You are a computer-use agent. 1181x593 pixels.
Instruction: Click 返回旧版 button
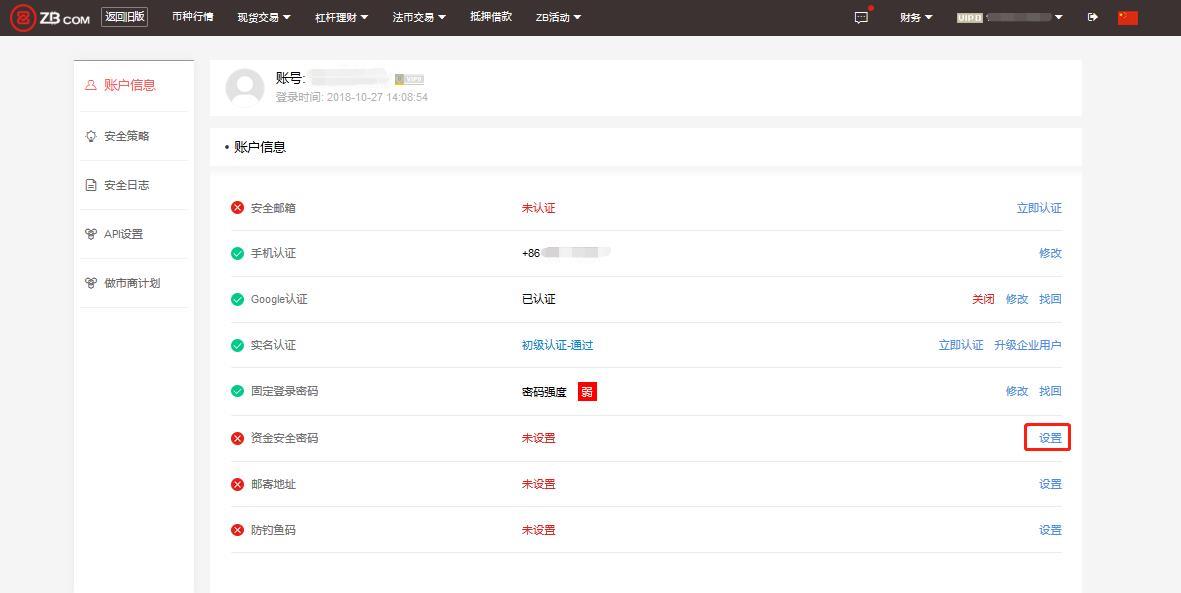tap(125, 17)
